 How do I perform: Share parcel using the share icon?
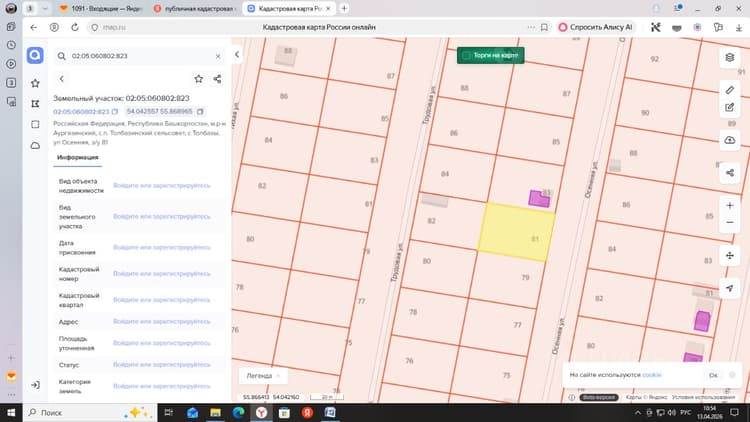(x=217, y=79)
